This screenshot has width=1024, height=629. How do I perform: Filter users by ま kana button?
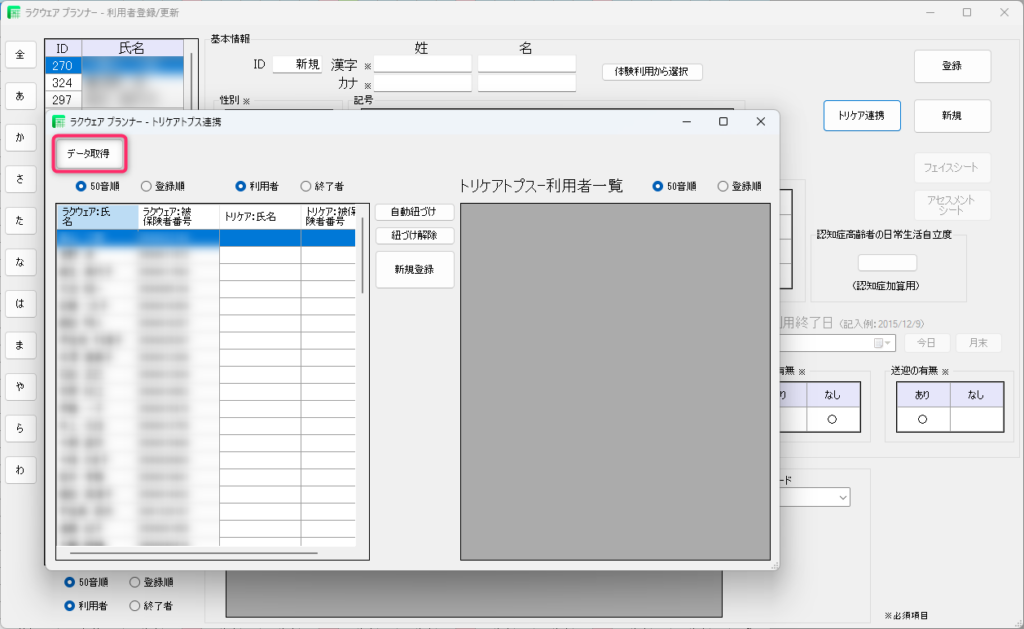tap(20, 345)
